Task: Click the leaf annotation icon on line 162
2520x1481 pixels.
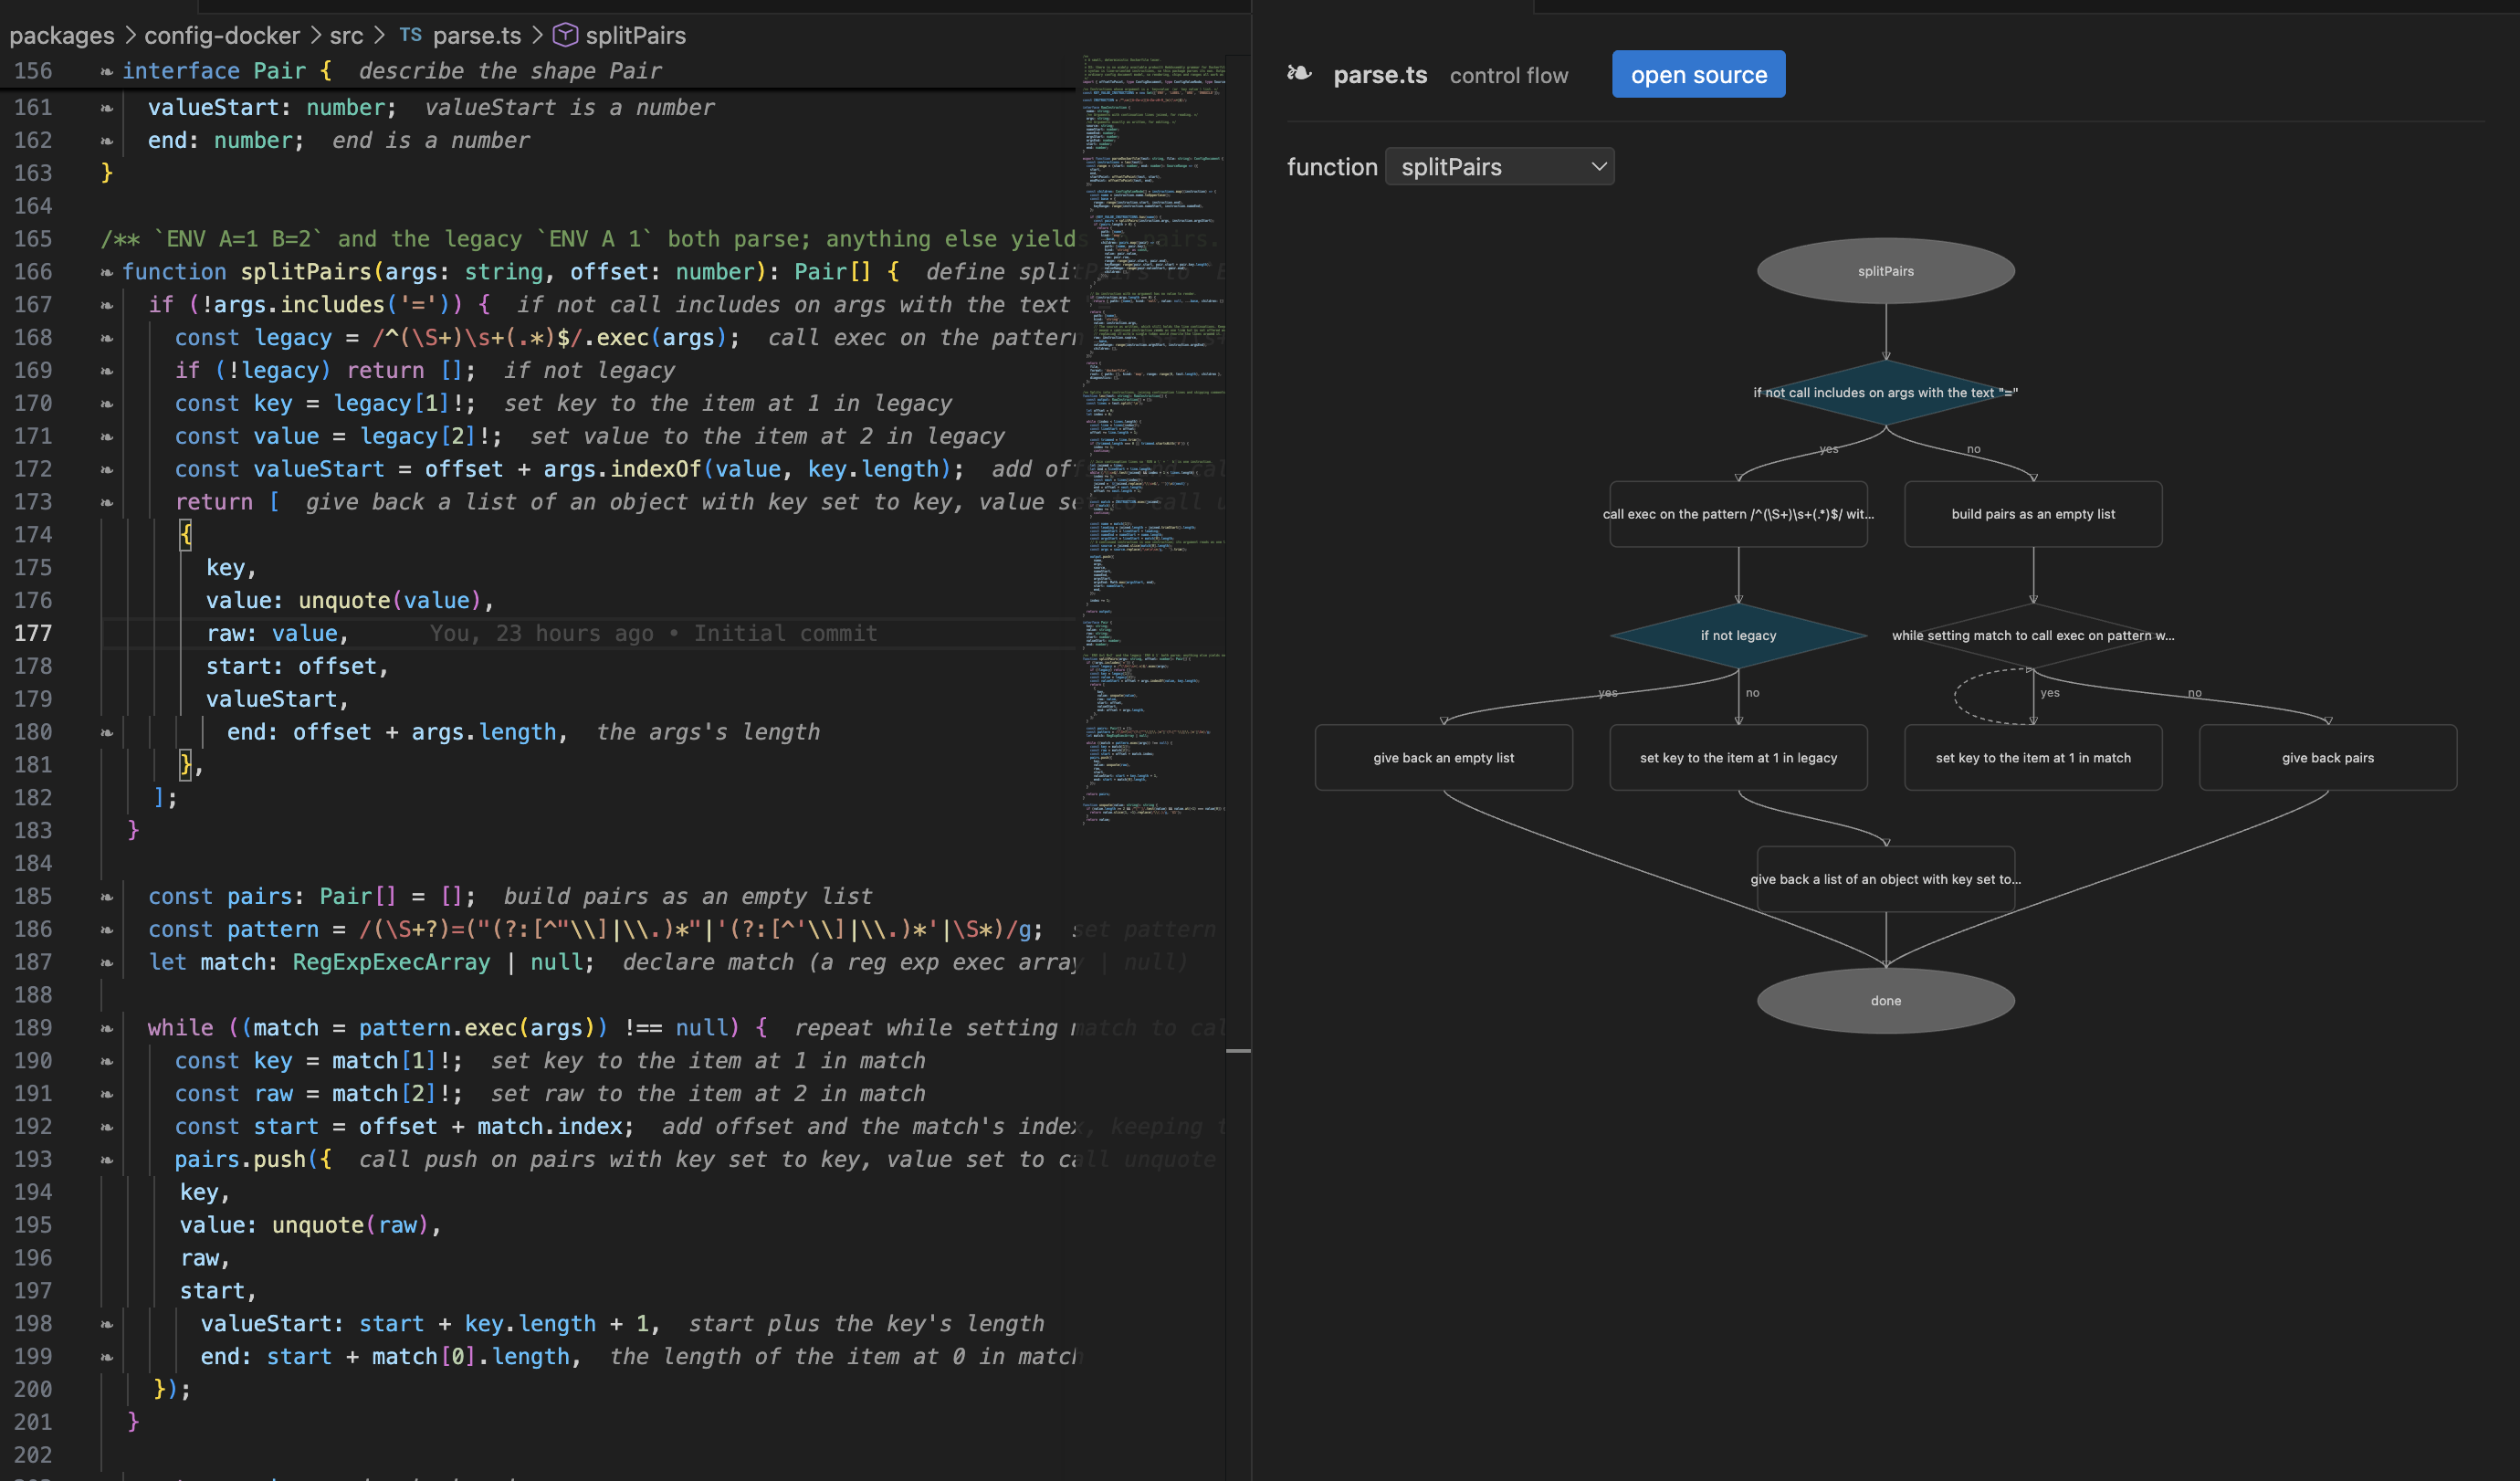Action: coord(107,141)
